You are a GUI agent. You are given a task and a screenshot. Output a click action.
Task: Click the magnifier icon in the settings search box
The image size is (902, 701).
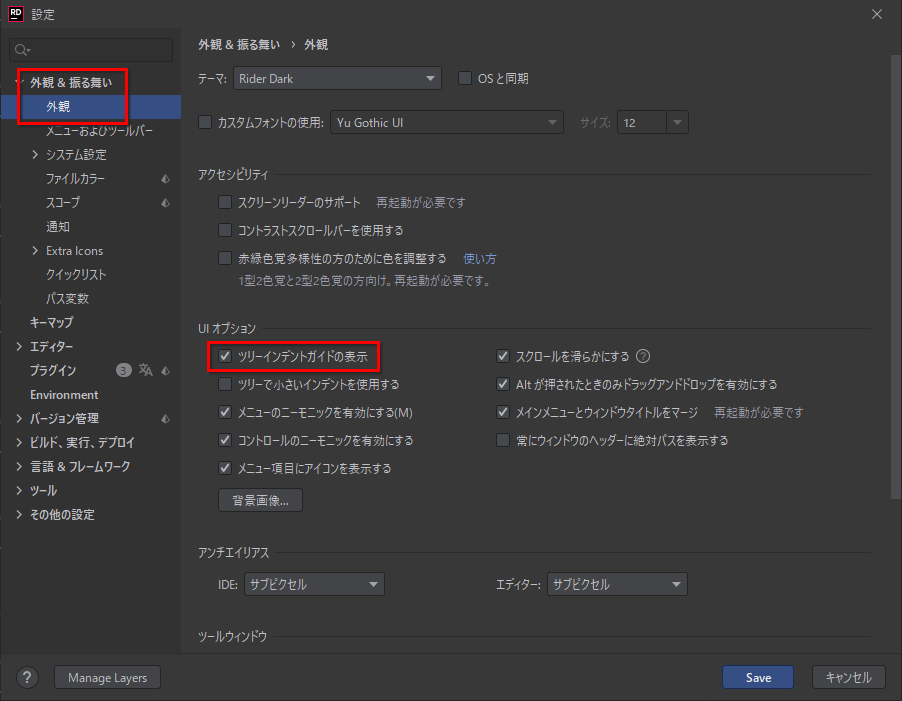(x=21, y=48)
